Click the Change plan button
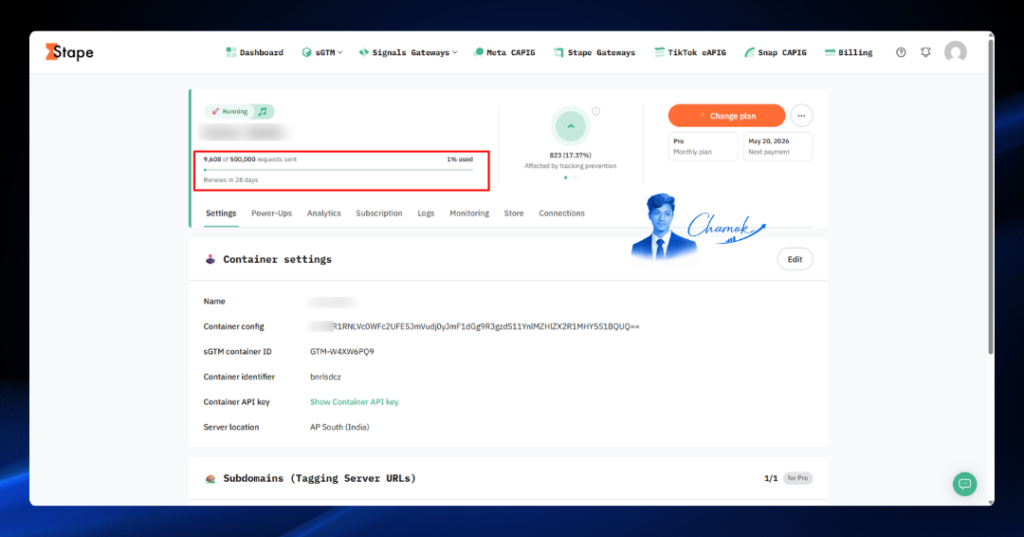The height and width of the screenshot is (537, 1024). click(726, 116)
